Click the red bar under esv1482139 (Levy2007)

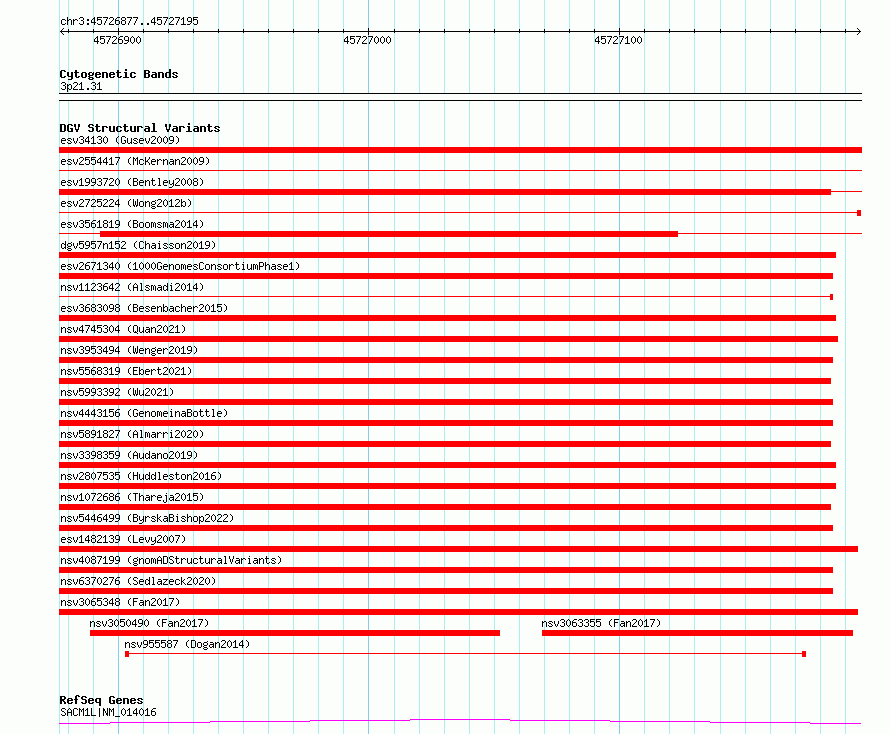(459, 549)
